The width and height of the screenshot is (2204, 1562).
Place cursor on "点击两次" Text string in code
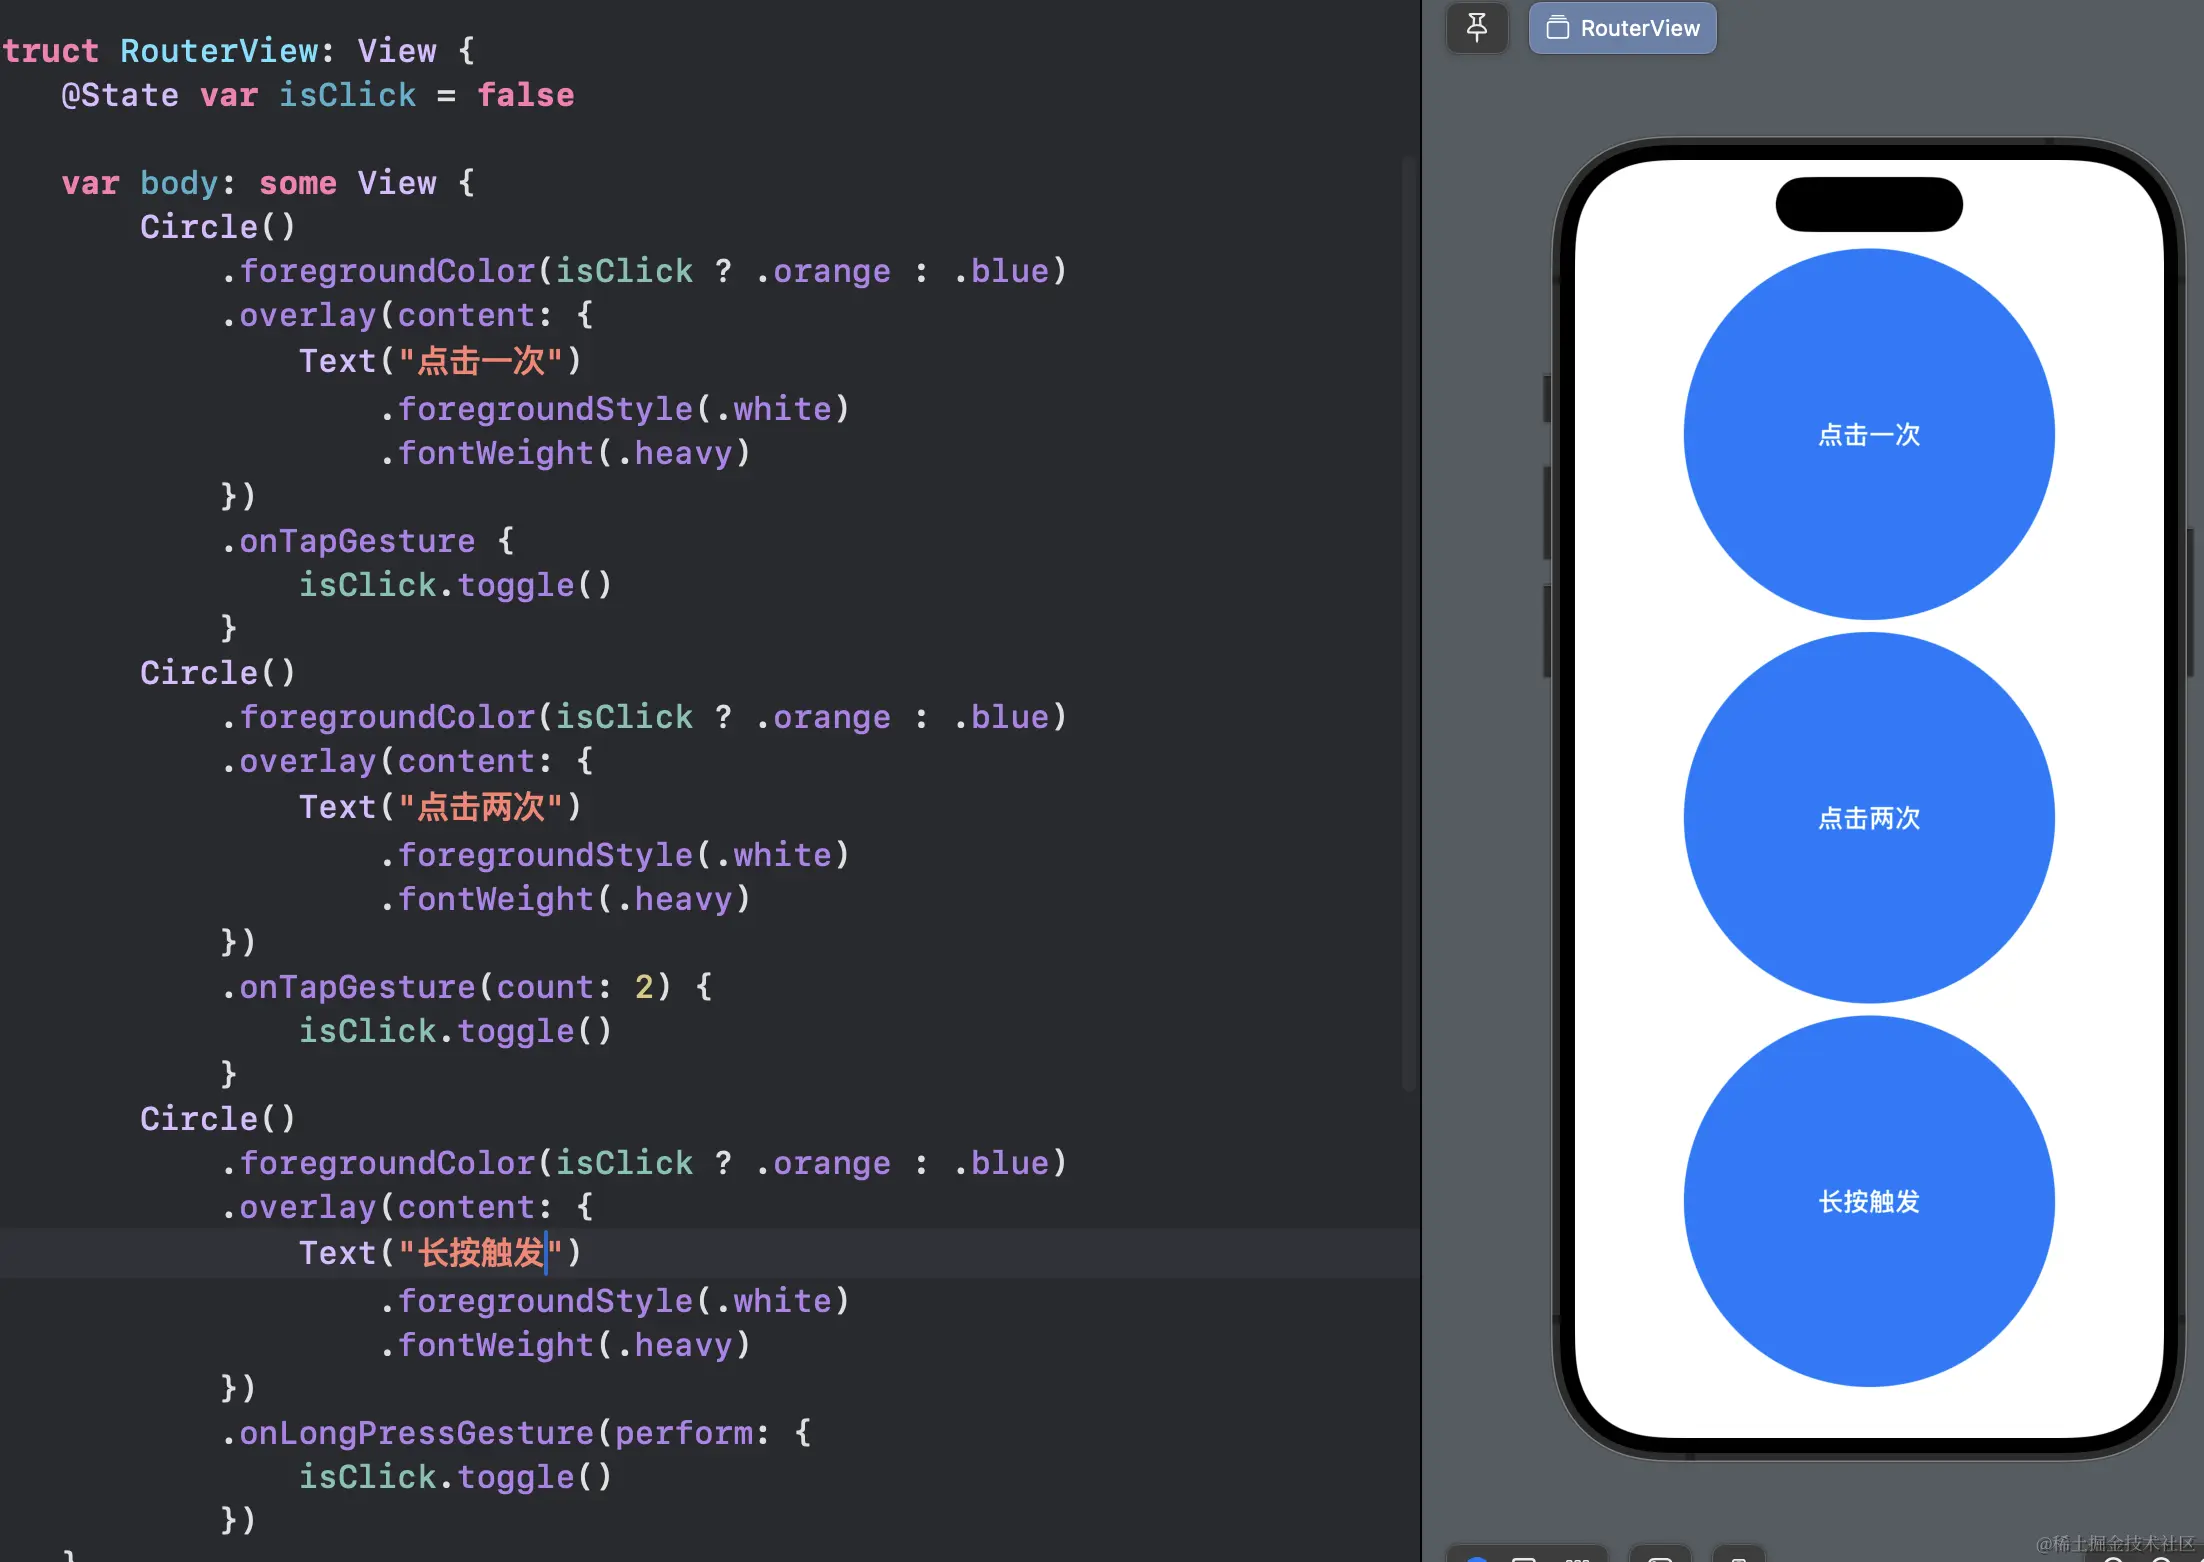click(481, 807)
